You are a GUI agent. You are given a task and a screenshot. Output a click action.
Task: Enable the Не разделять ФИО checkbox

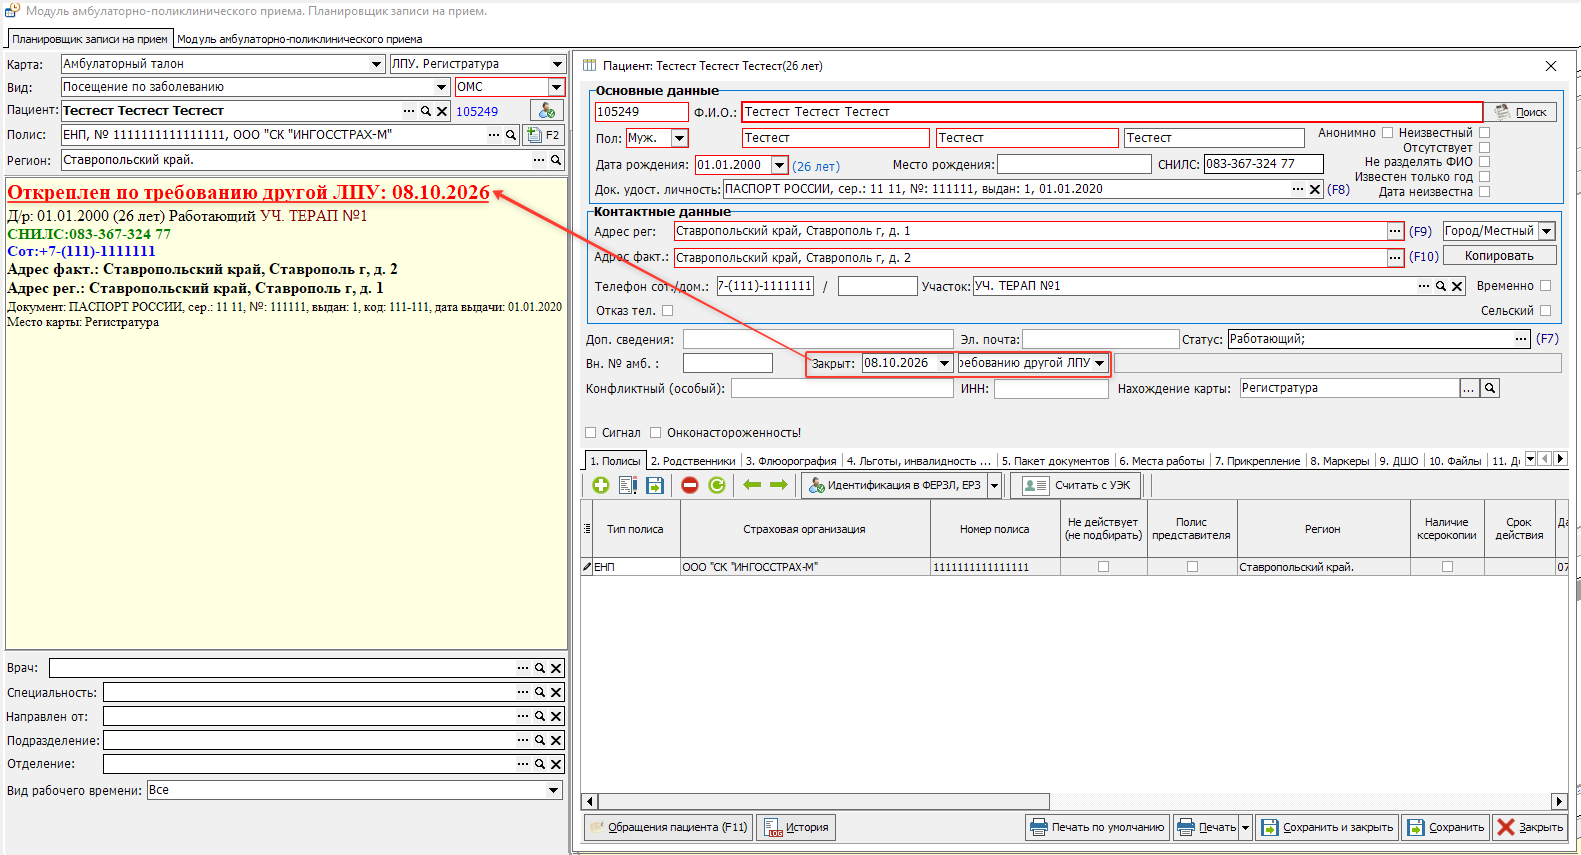coord(1484,161)
